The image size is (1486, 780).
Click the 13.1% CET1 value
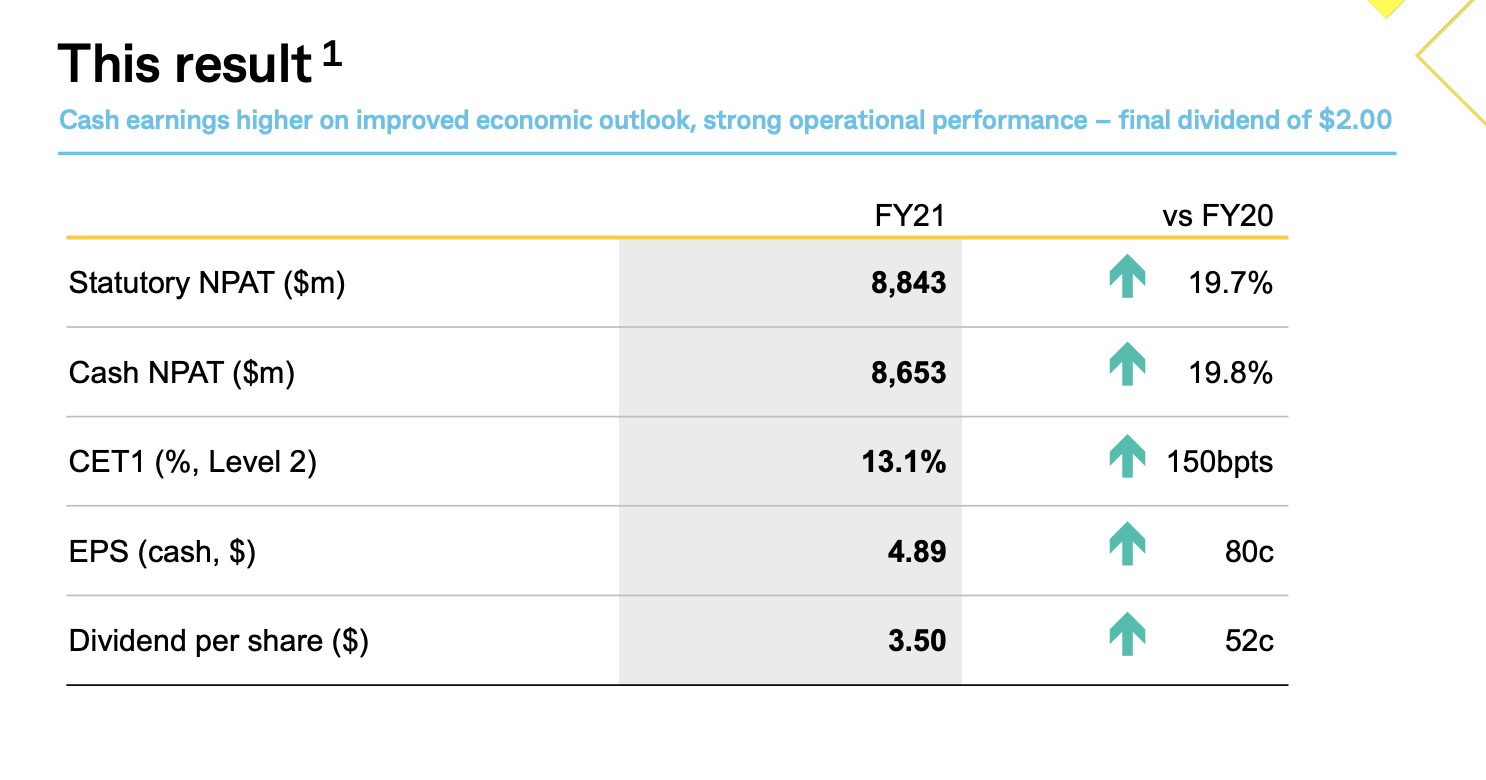(x=904, y=462)
